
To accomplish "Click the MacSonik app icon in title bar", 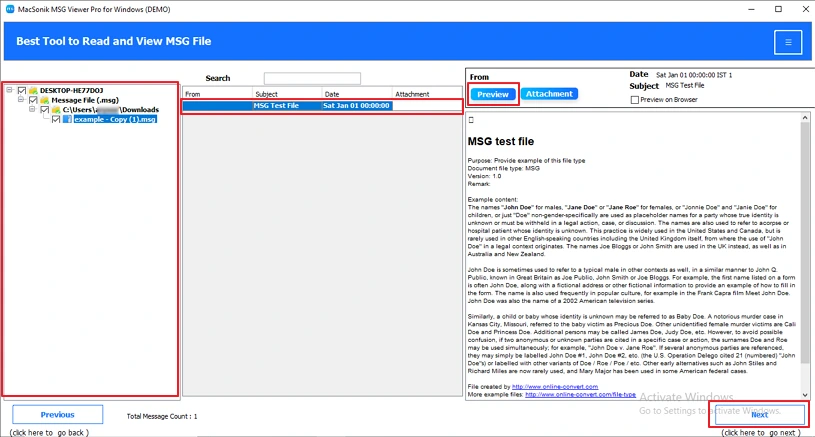I will 10,9.
